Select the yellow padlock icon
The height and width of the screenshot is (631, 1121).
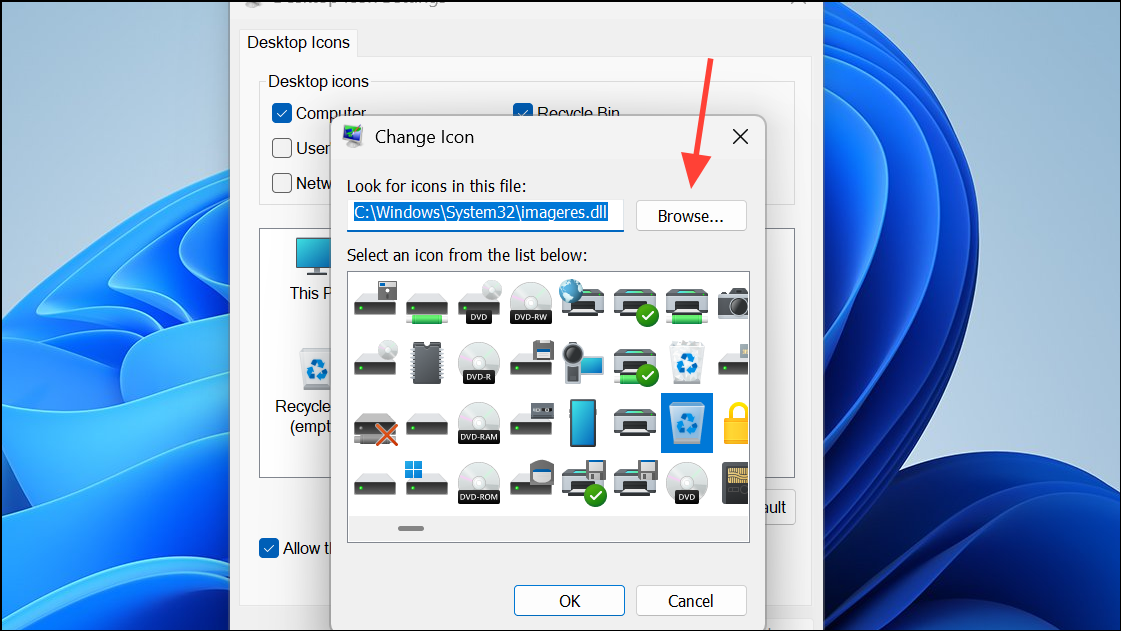[x=735, y=423]
